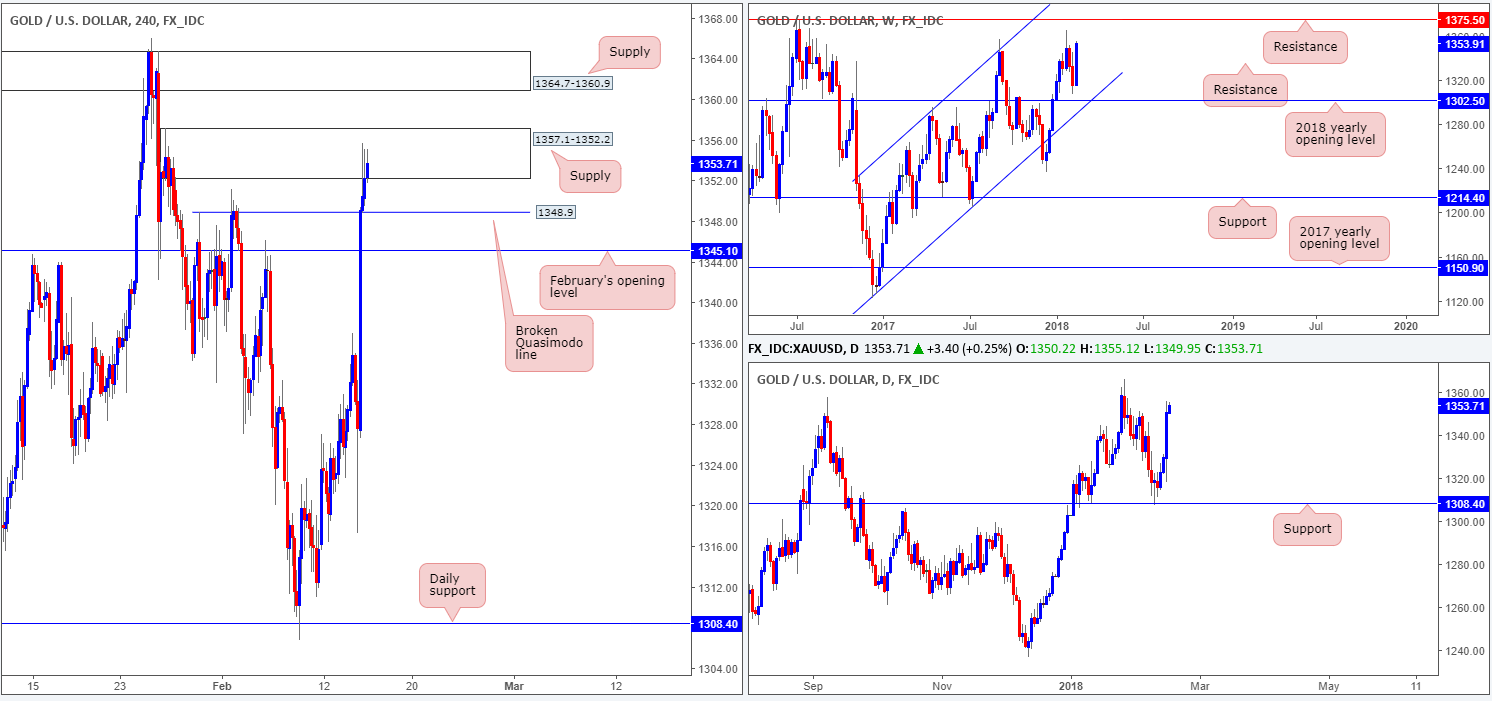Click the '23' date on the 240 chart time axis

[119, 687]
